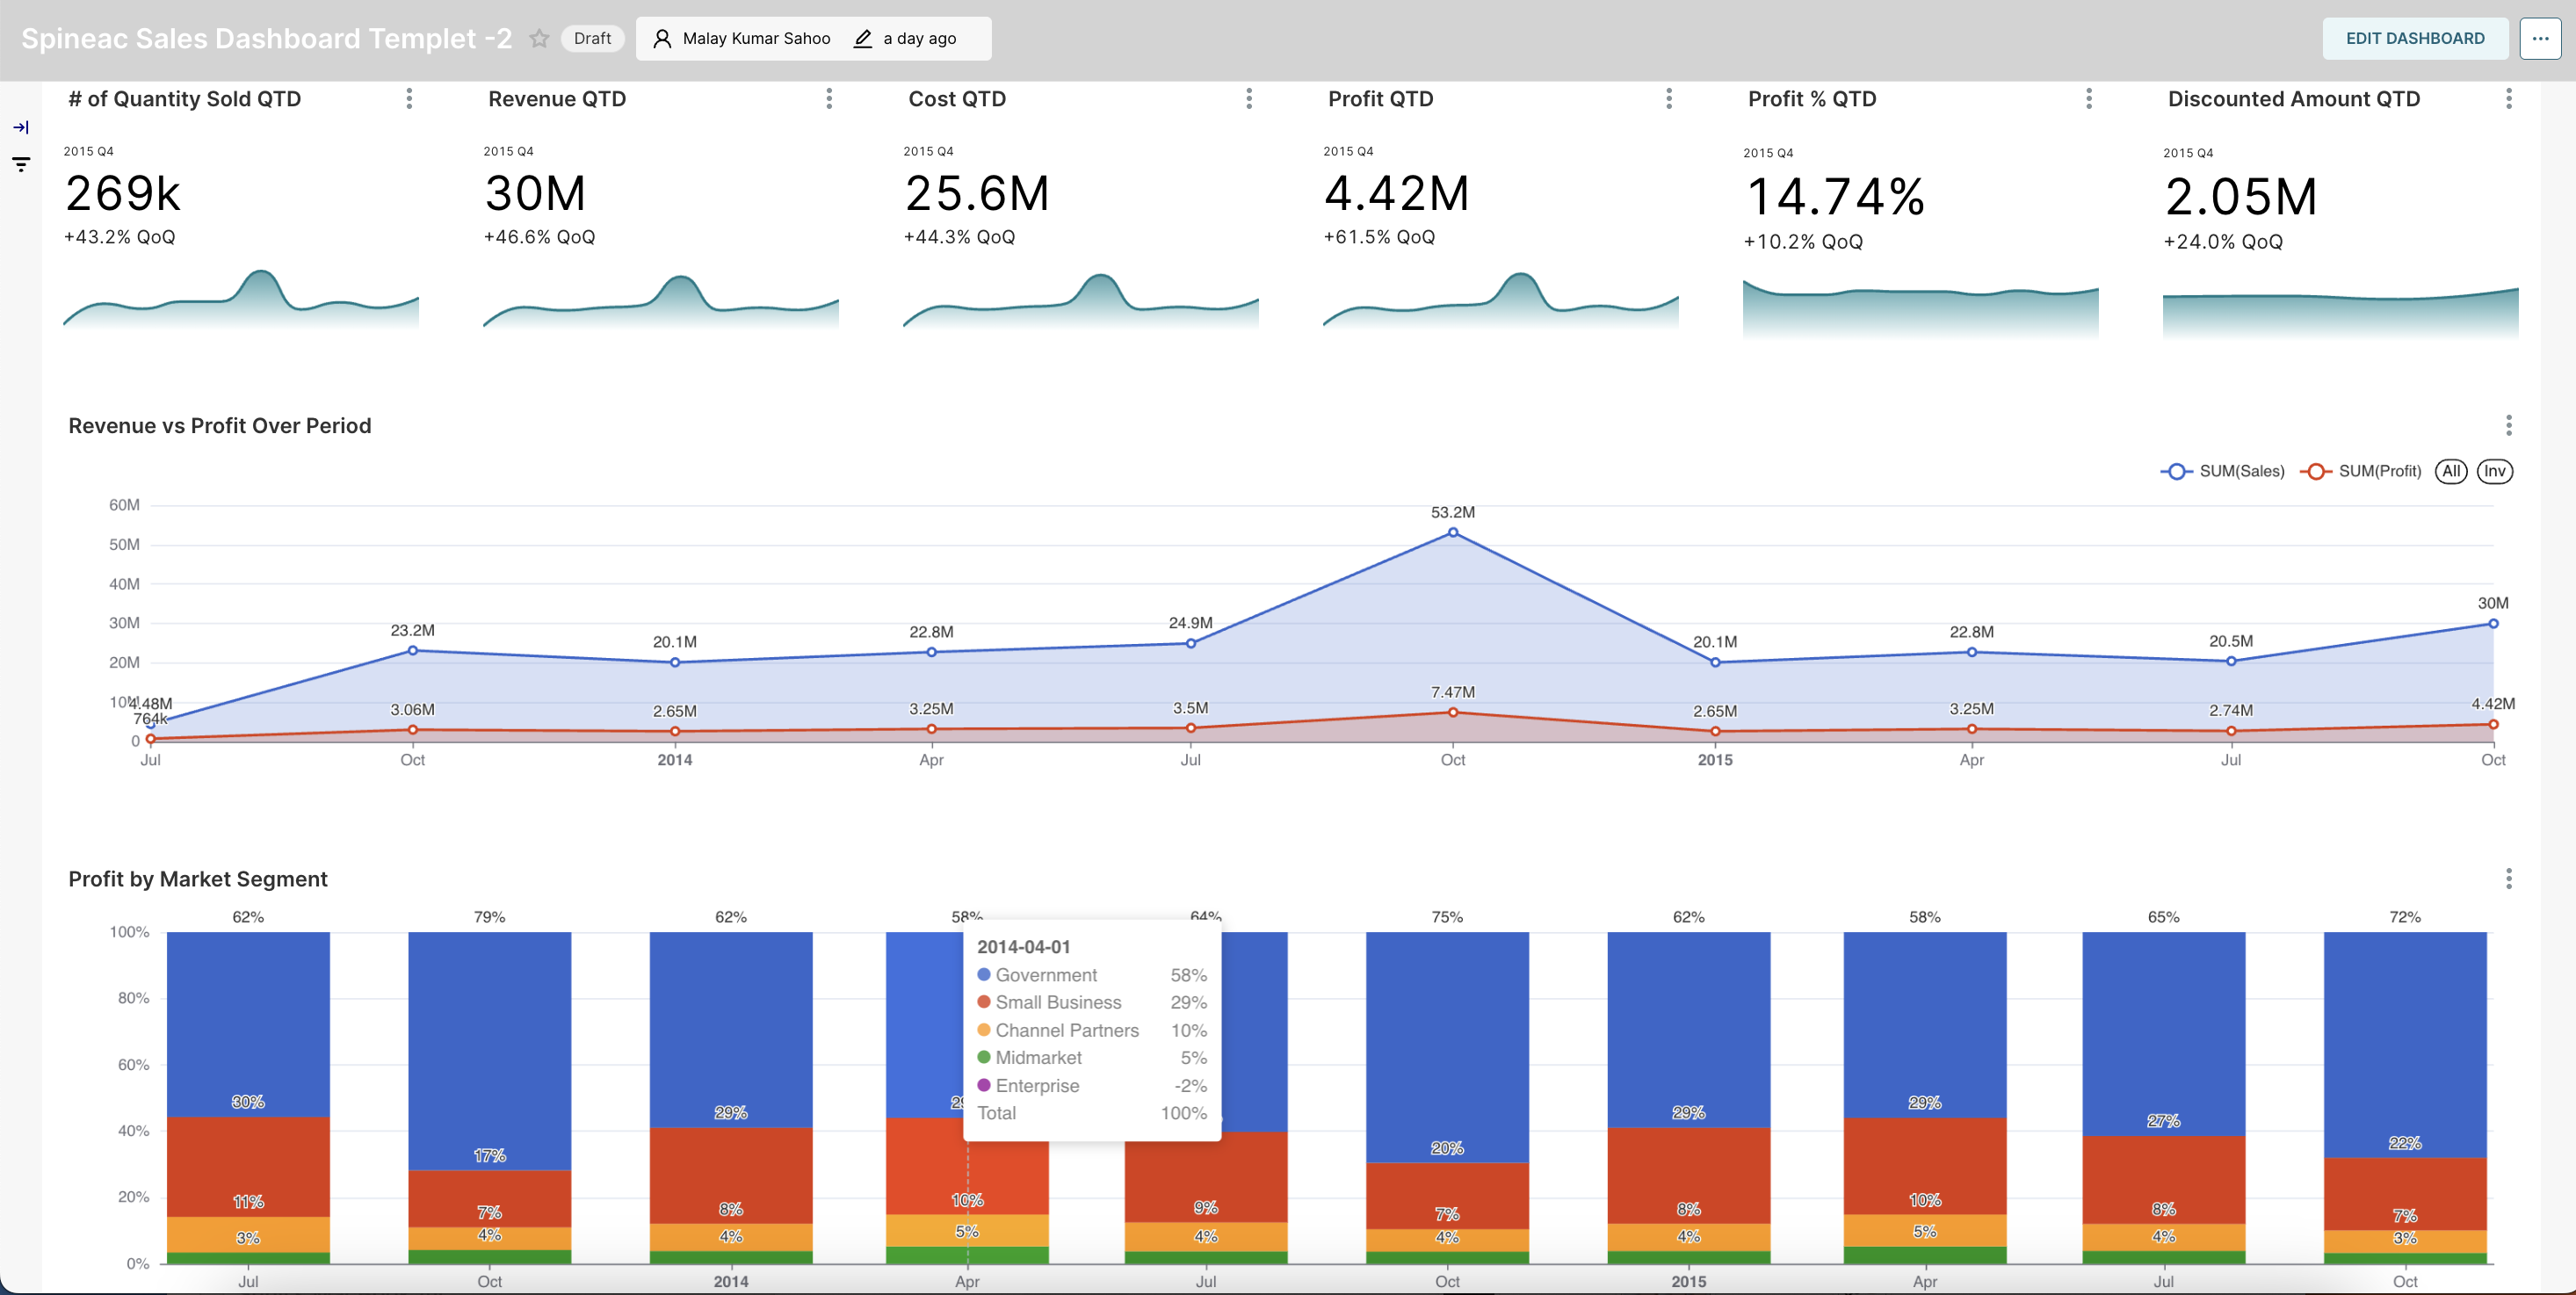This screenshot has height=1295, width=2576.
Task: Click the 30M Revenue QTD value
Action: pyautogui.click(x=535, y=193)
